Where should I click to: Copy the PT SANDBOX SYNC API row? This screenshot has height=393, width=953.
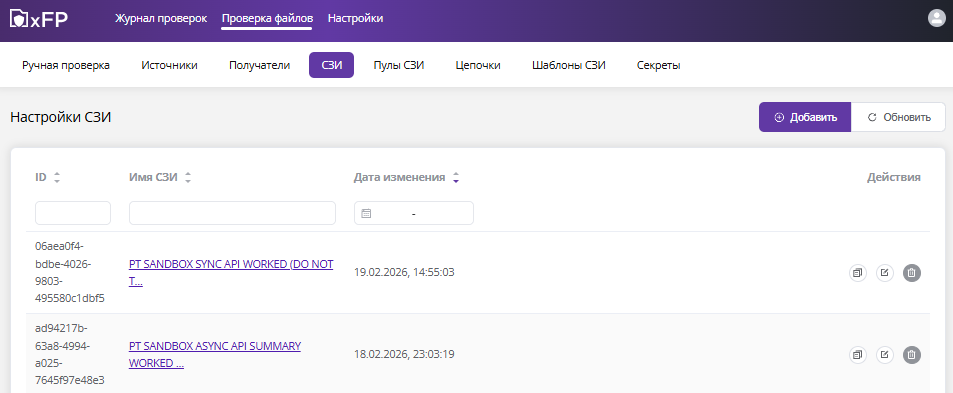[x=858, y=273]
